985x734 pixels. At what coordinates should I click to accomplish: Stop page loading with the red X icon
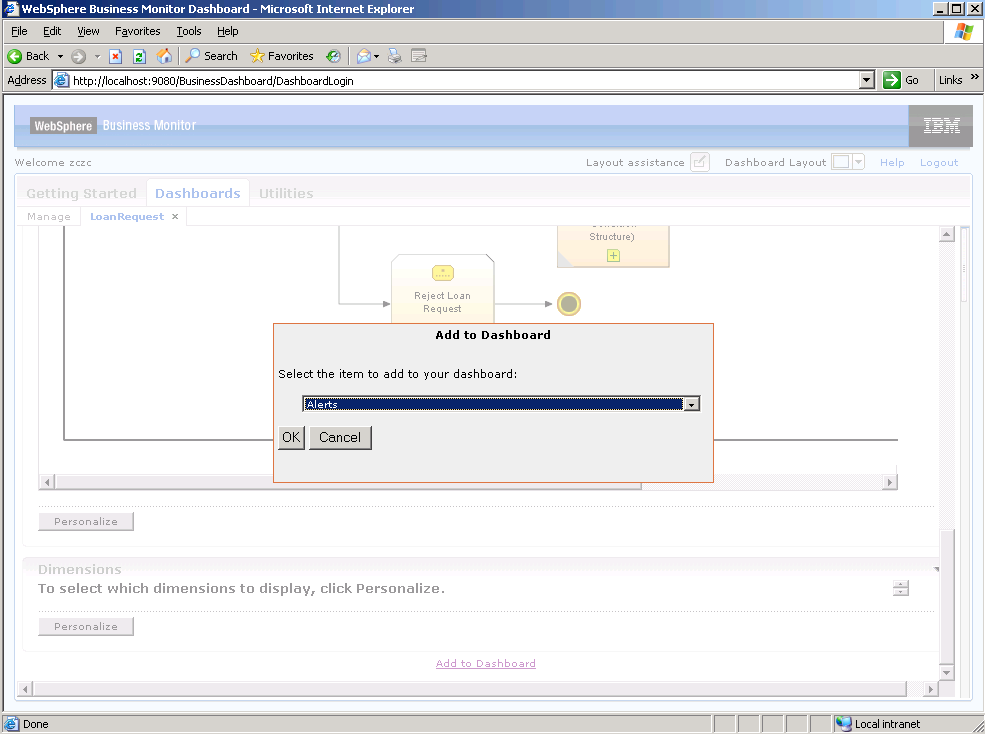click(116, 57)
